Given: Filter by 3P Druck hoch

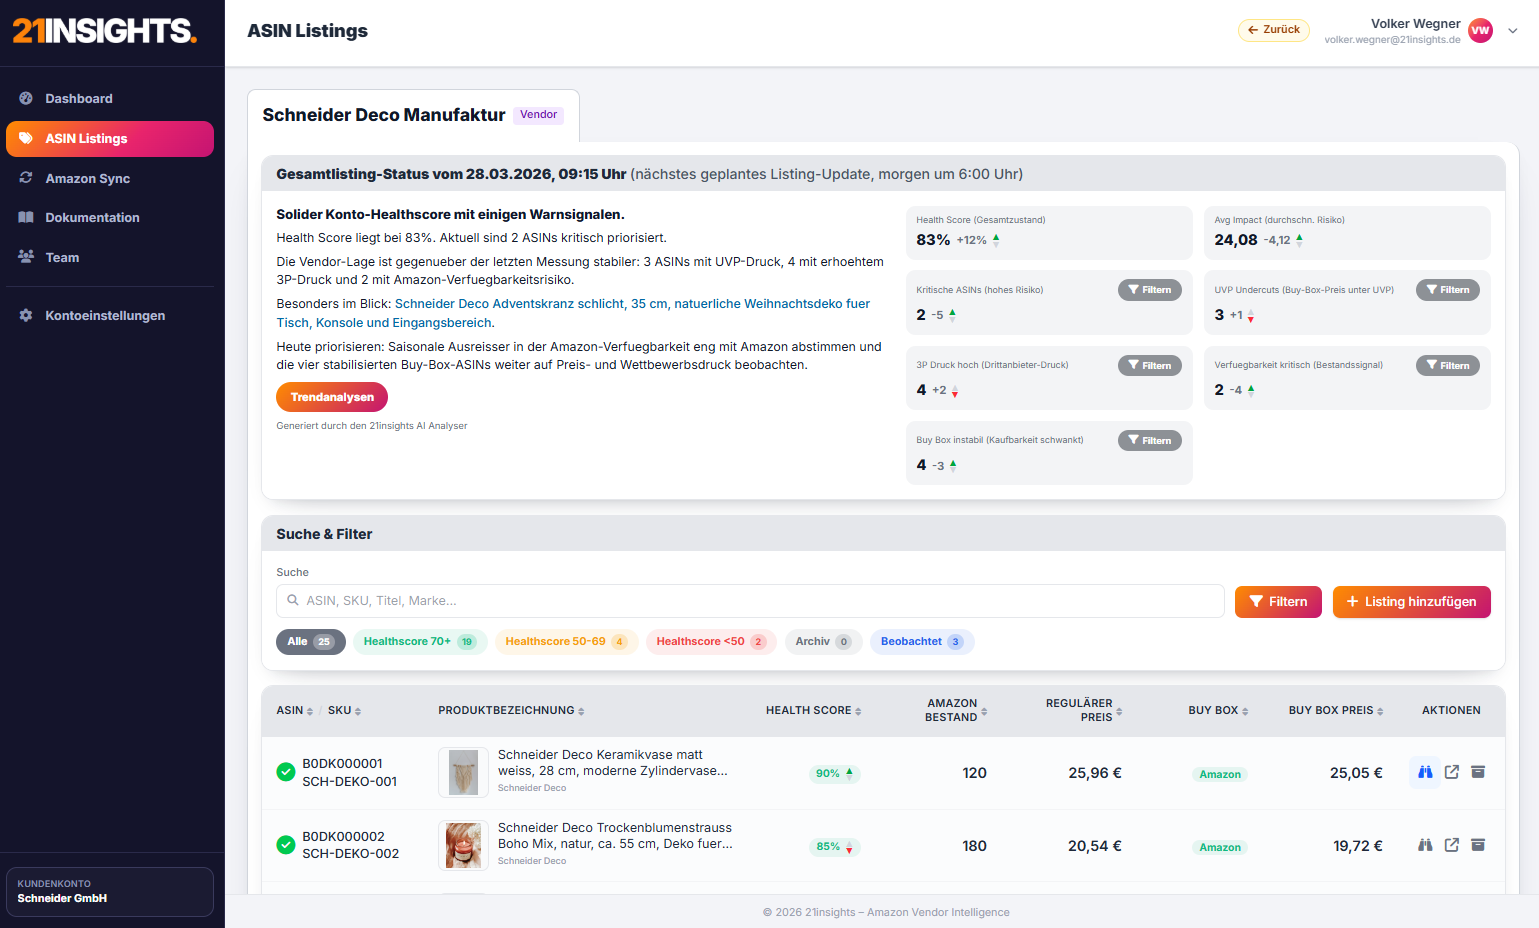Looking at the screenshot, I should point(1149,365).
